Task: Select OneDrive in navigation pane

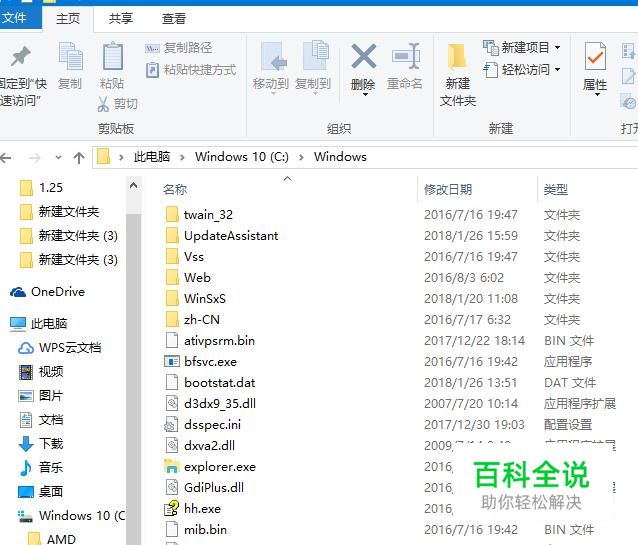Action: coord(47,291)
